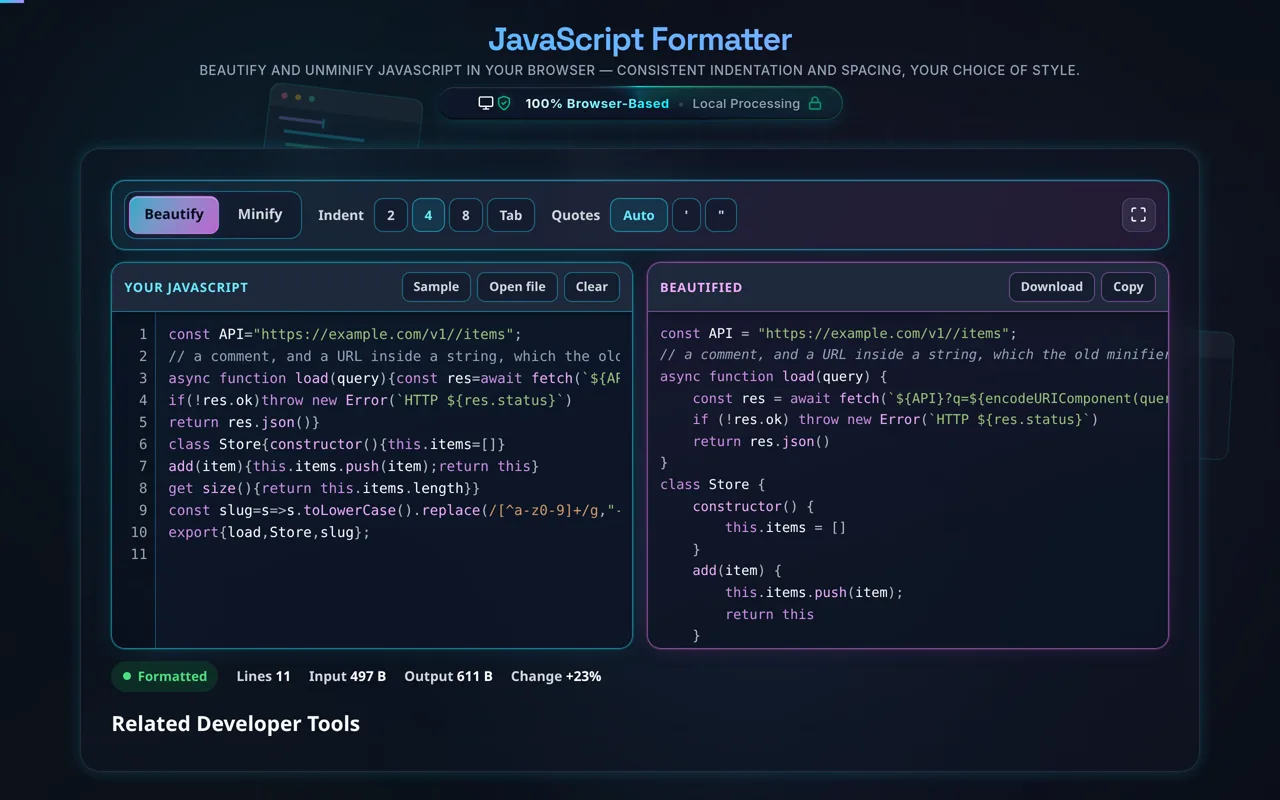The width and height of the screenshot is (1280, 800).
Task: Set indent to 2 spaces
Action: pos(391,215)
